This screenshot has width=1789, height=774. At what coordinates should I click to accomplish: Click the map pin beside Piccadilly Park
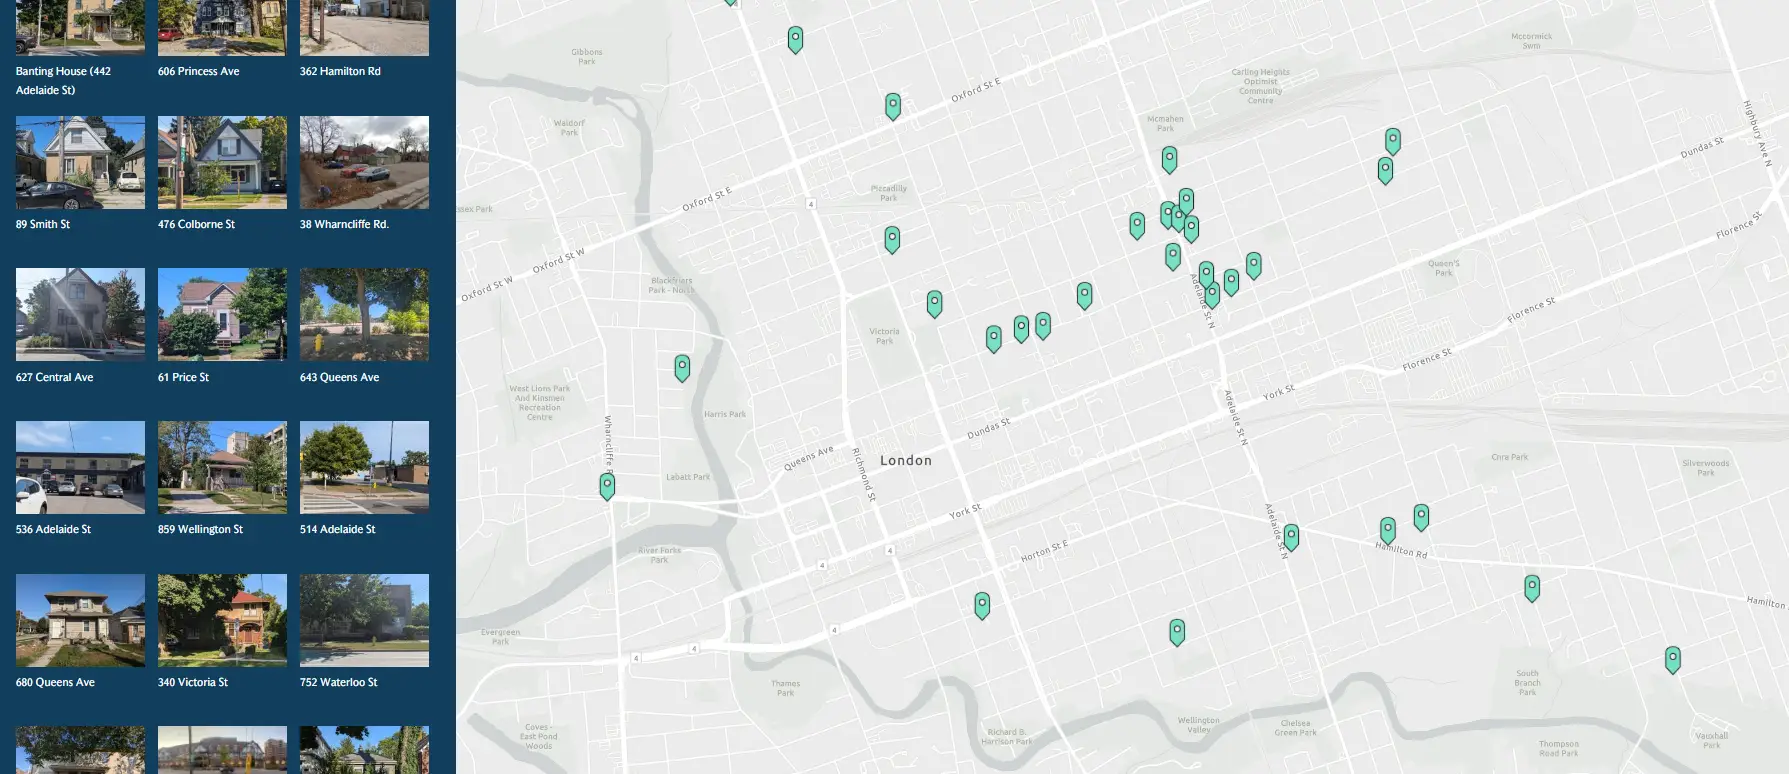tap(892, 239)
